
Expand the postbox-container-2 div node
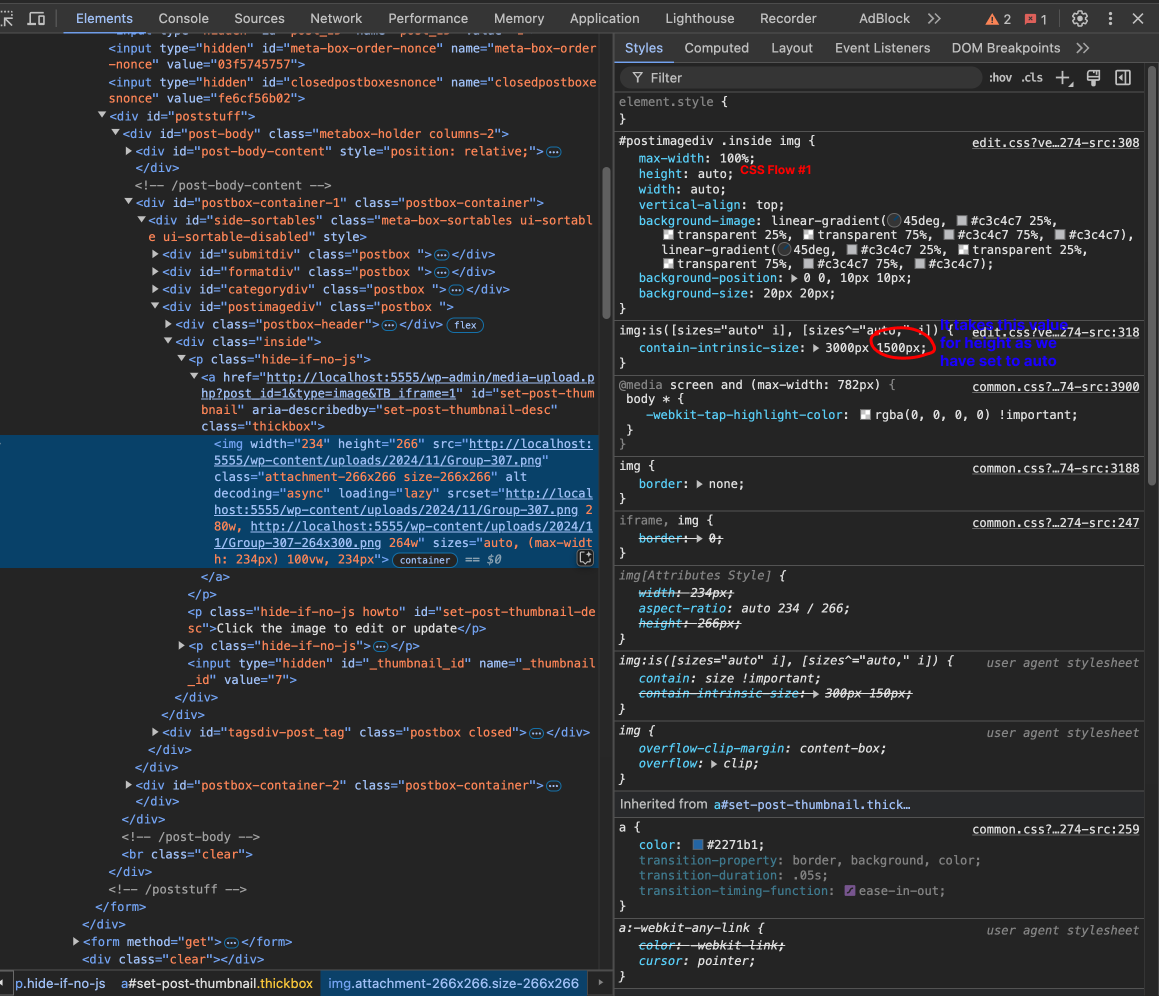point(128,785)
